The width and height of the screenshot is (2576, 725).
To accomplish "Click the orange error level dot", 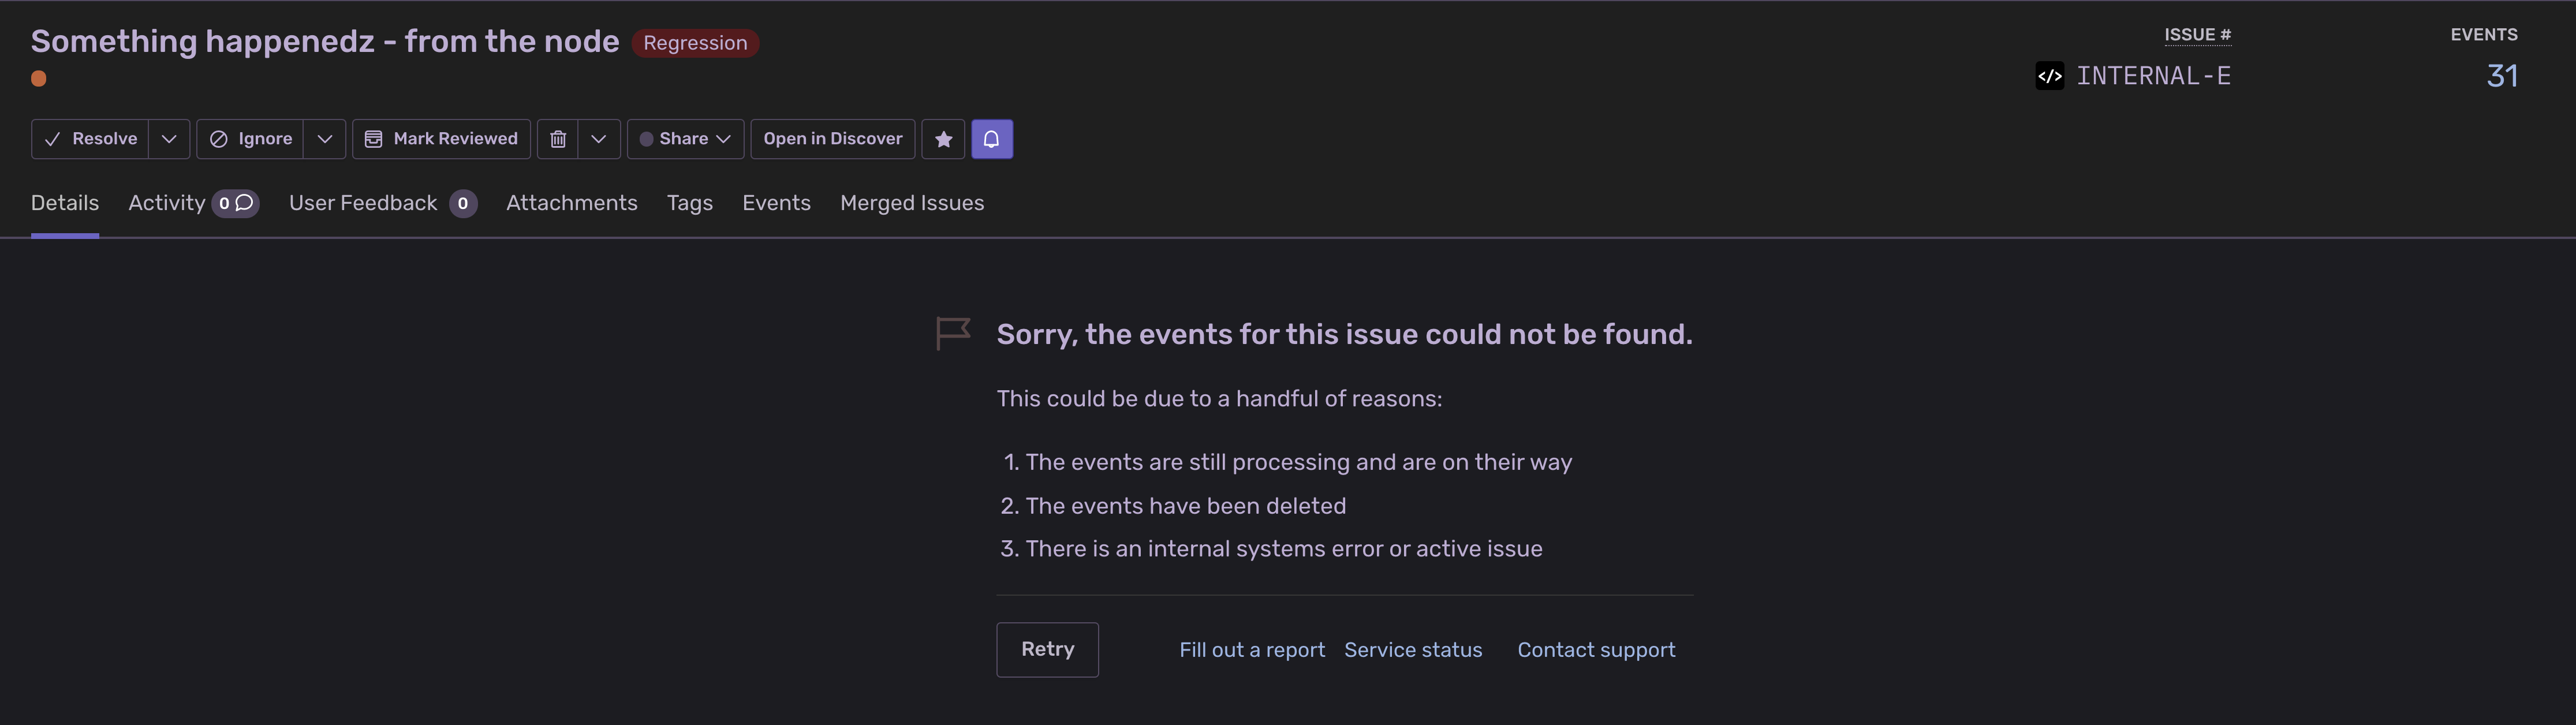I will pyautogui.click(x=39, y=79).
